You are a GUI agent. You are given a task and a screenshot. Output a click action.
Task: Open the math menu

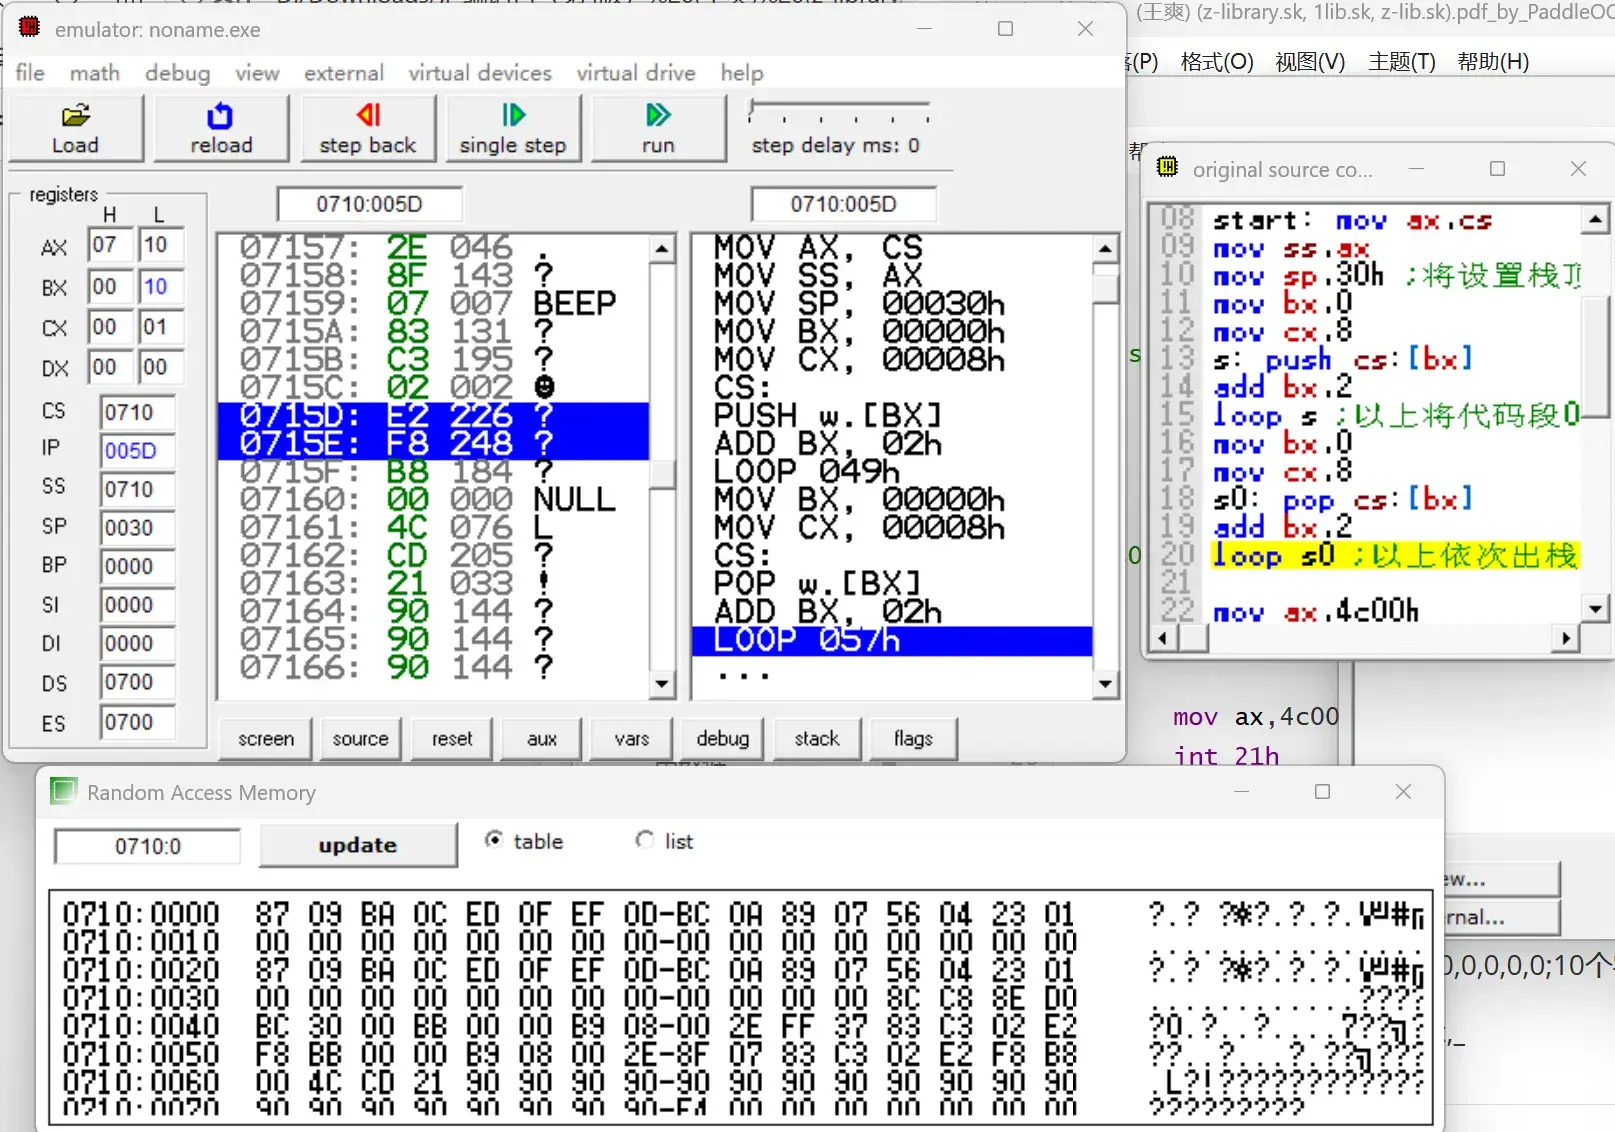pos(95,73)
